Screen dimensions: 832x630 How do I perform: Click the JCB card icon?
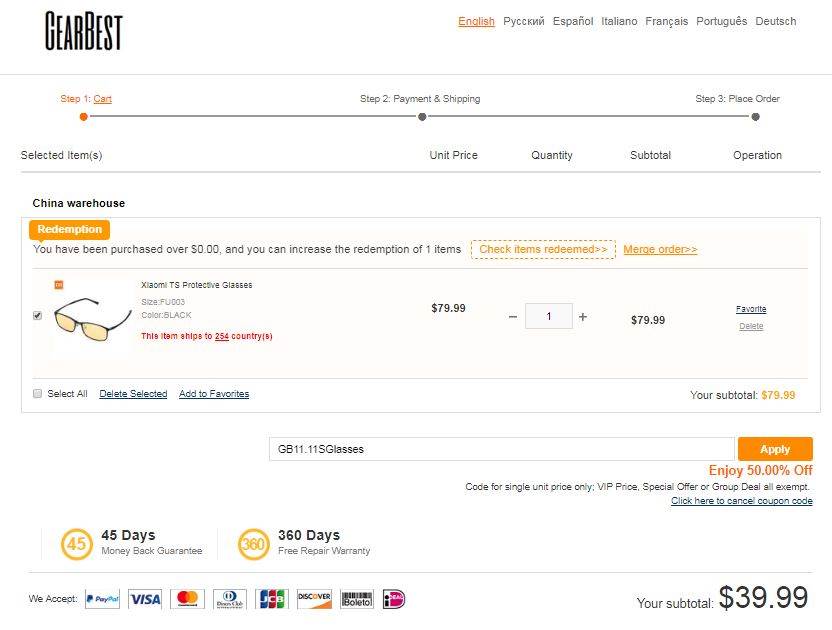(271, 599)
